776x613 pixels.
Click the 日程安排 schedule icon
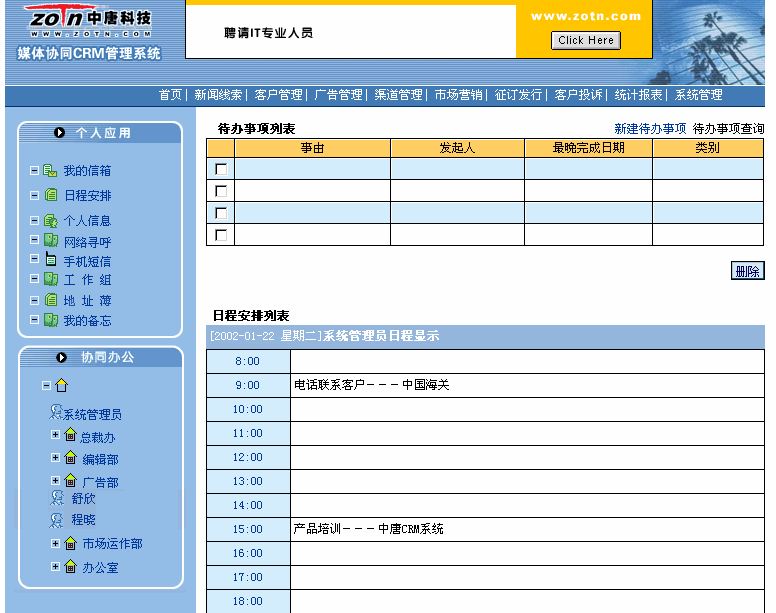[x=51, y=196]
